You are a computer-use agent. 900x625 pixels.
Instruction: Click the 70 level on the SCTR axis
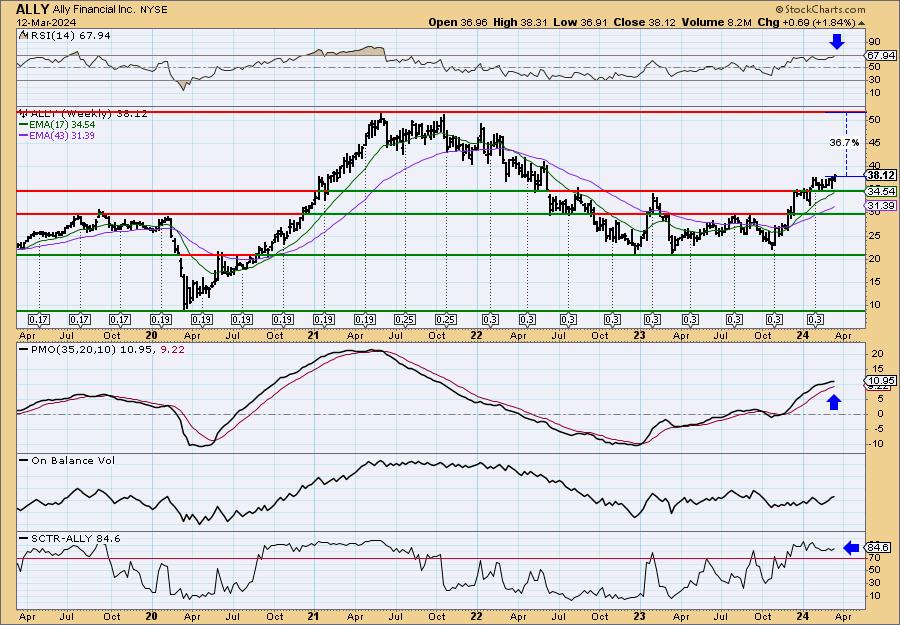[x=875, y=557]
